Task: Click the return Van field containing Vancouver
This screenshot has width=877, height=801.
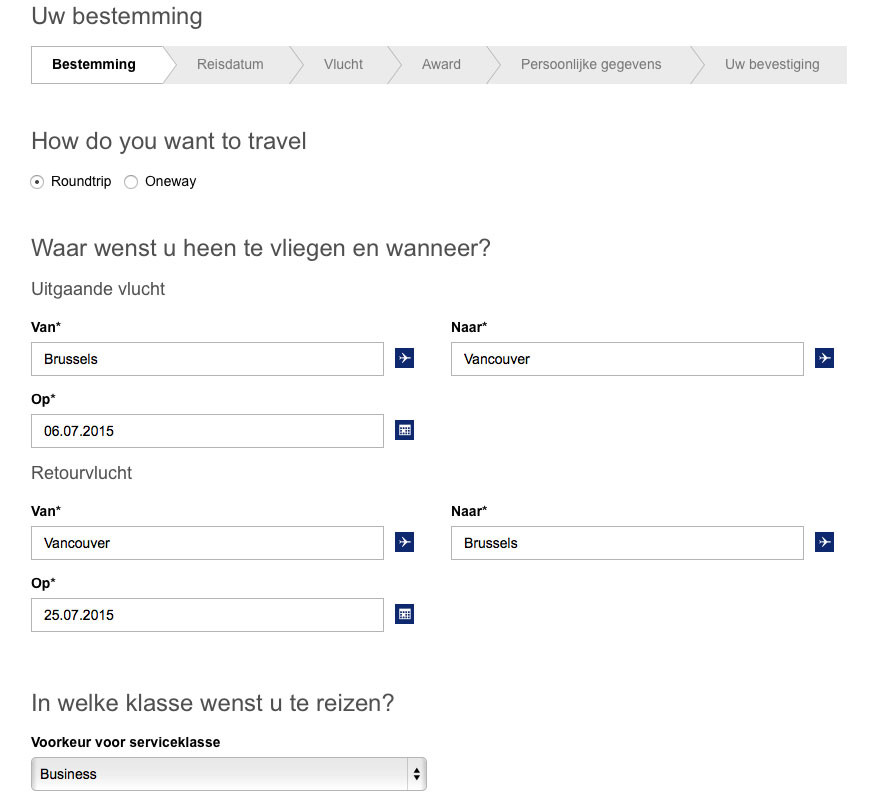Action: pos(207,543)
